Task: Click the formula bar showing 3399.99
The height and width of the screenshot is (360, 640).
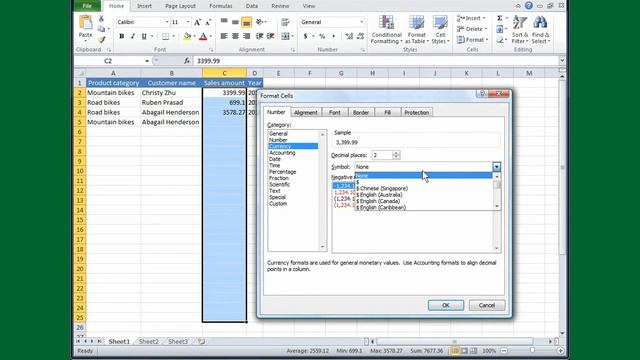Action: click(377, 61)
